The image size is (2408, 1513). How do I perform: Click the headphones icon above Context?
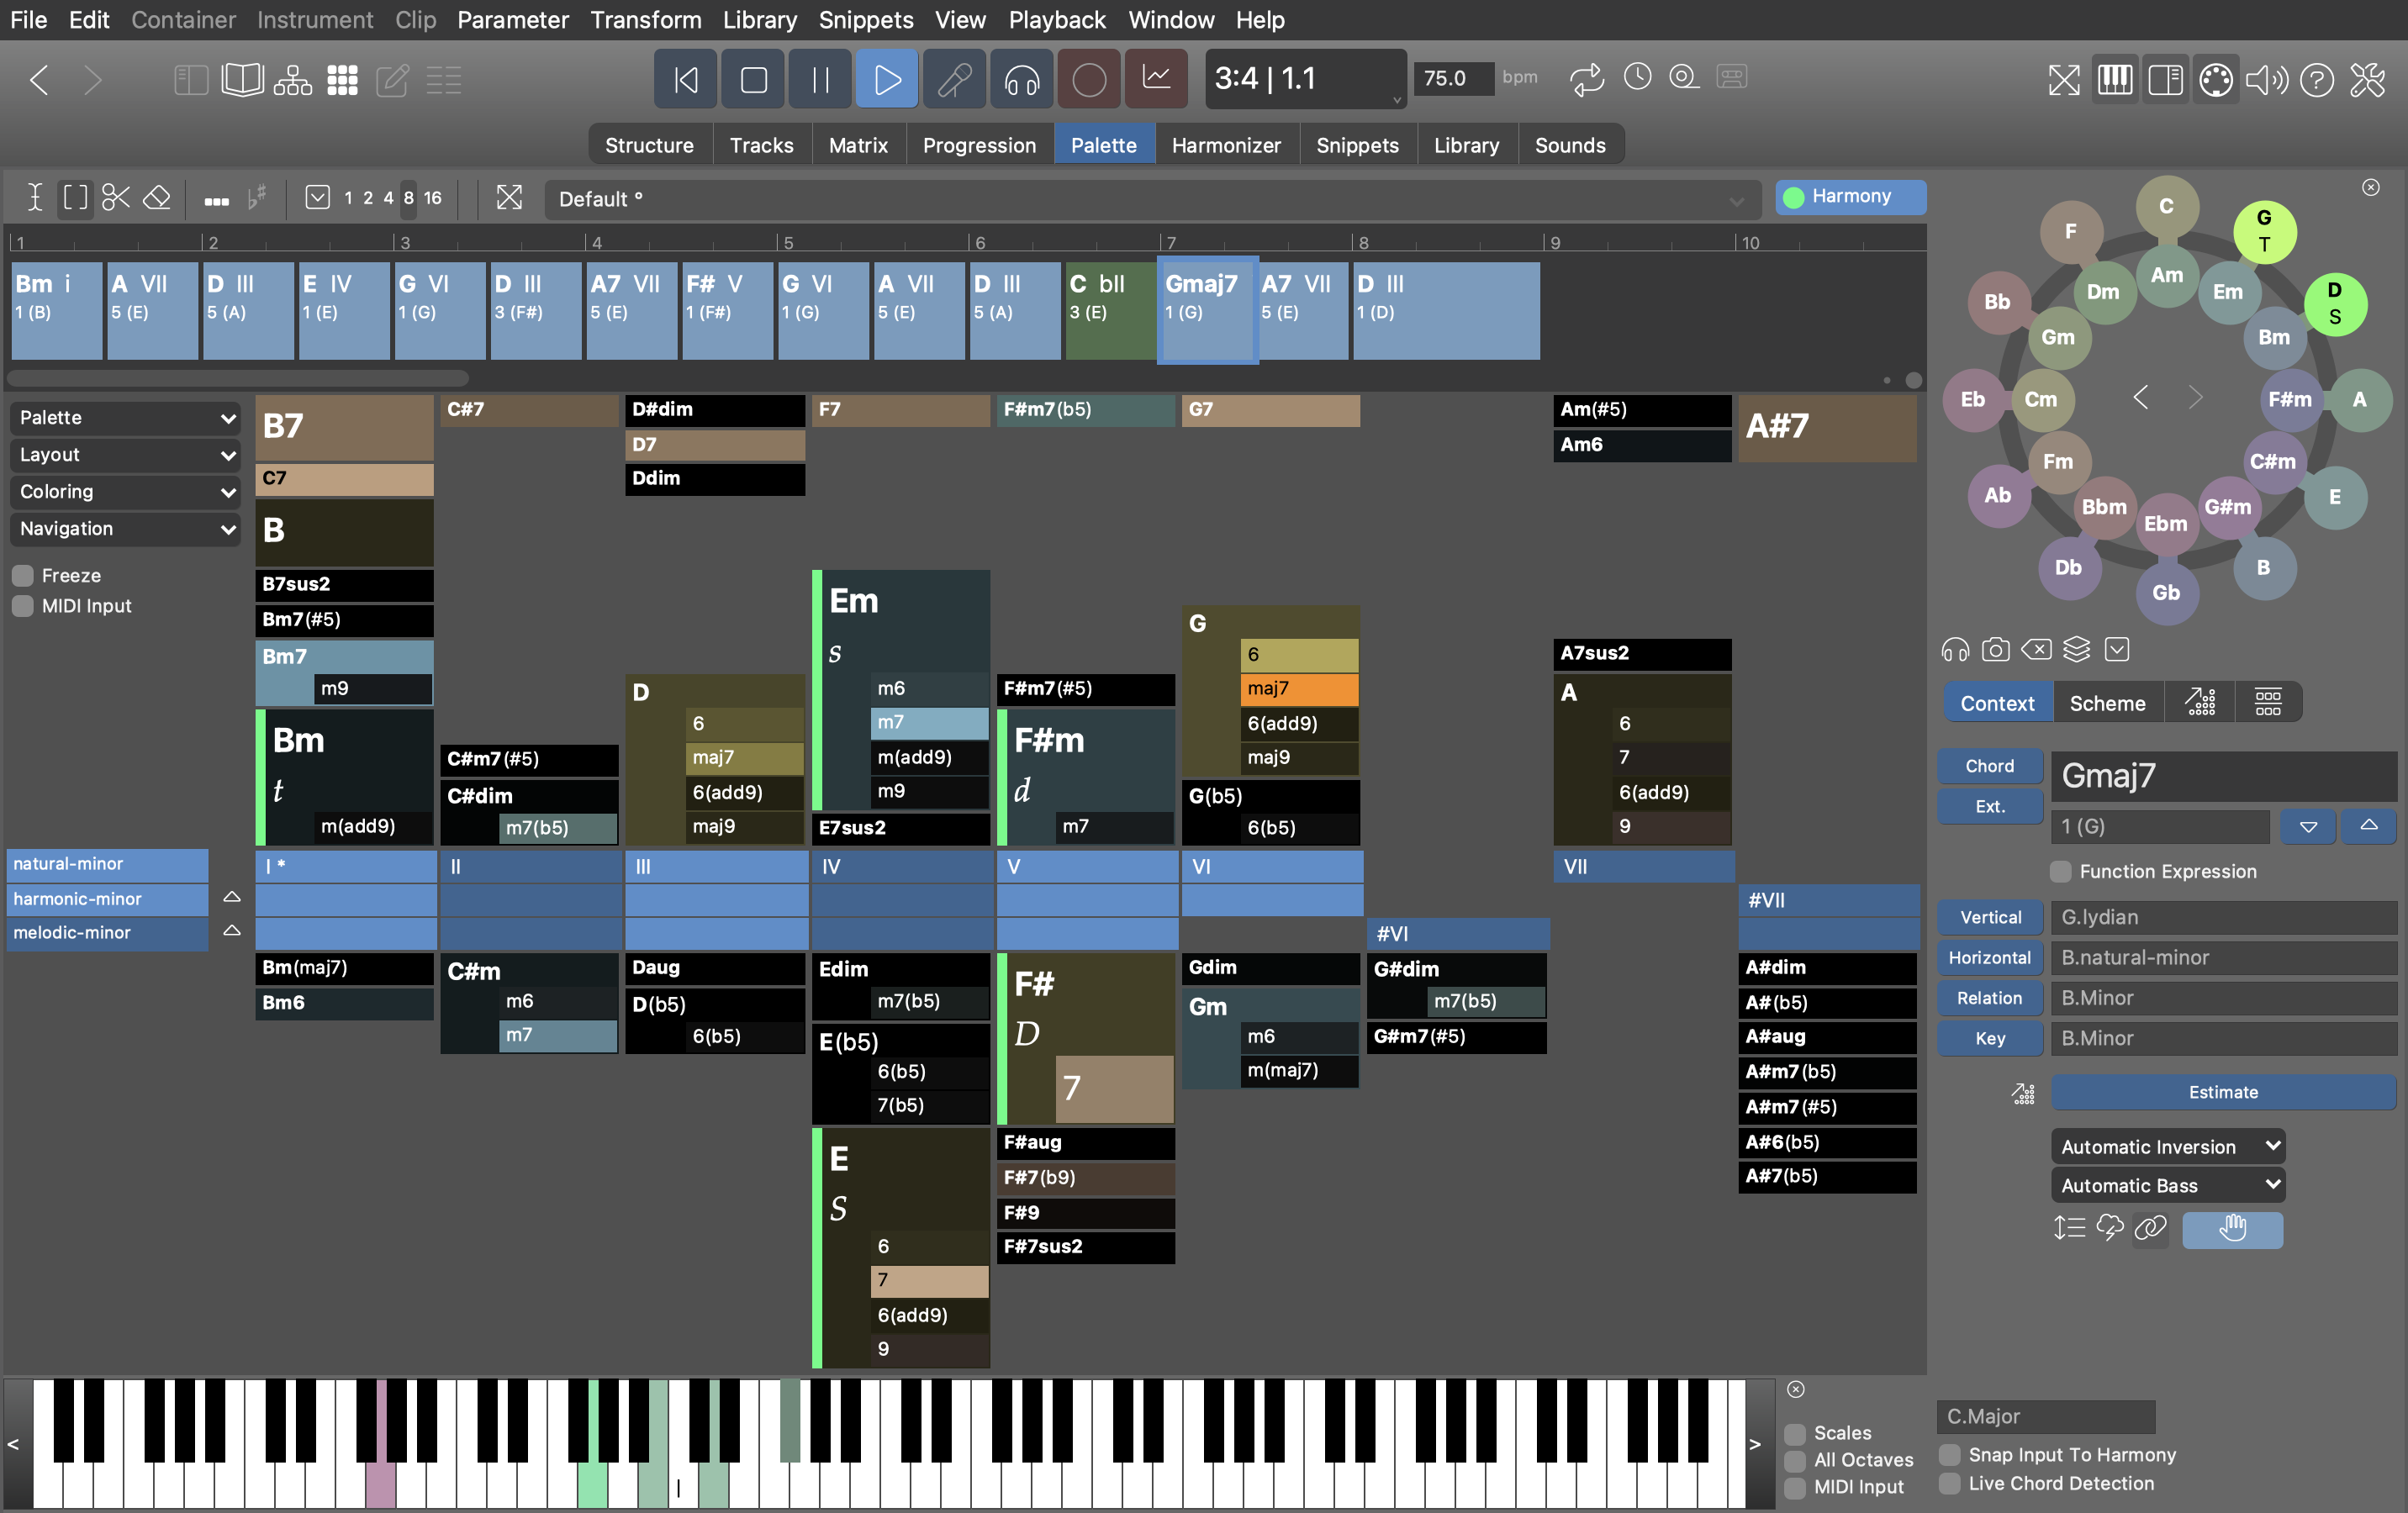tap(1954, 650)
